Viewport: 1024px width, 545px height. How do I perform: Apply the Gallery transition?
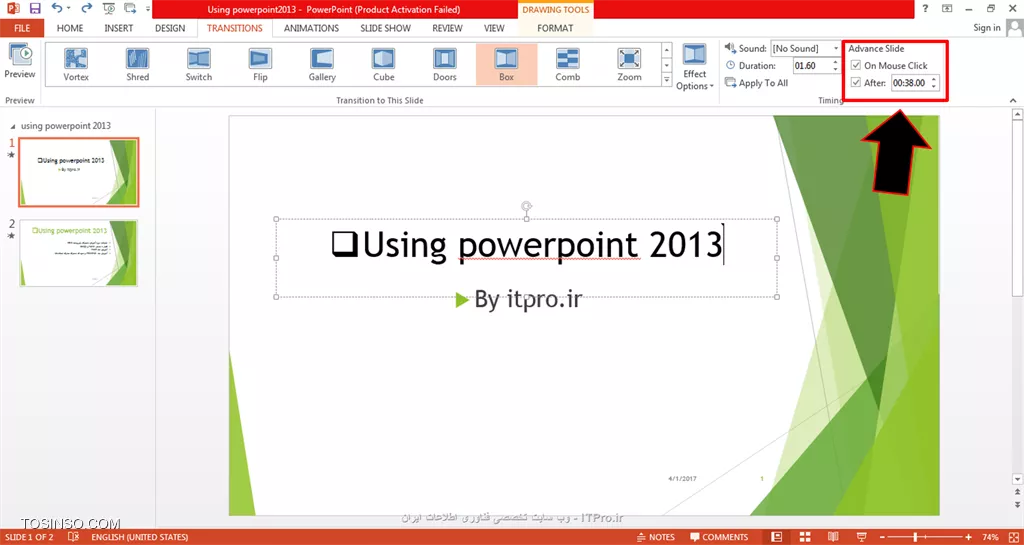coord(322,65)
